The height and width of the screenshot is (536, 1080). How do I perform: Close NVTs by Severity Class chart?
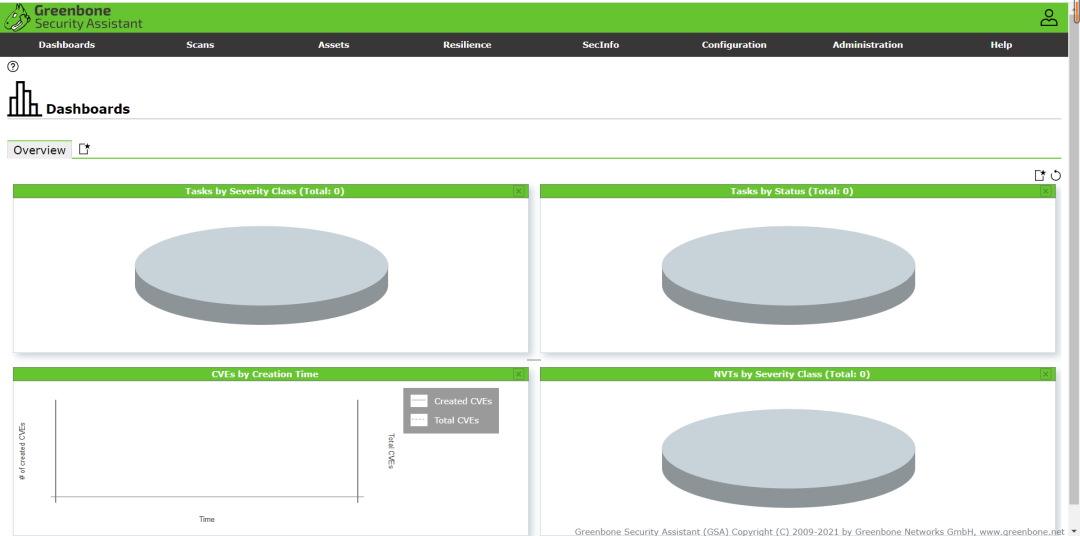[1046, 374]
